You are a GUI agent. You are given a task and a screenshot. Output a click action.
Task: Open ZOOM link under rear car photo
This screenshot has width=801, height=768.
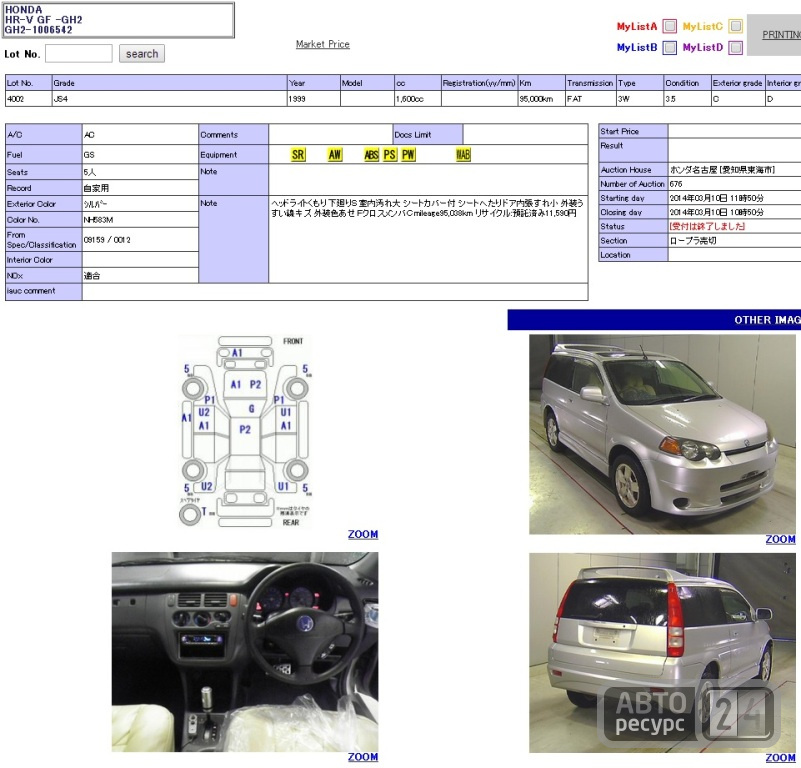[780, 758]
